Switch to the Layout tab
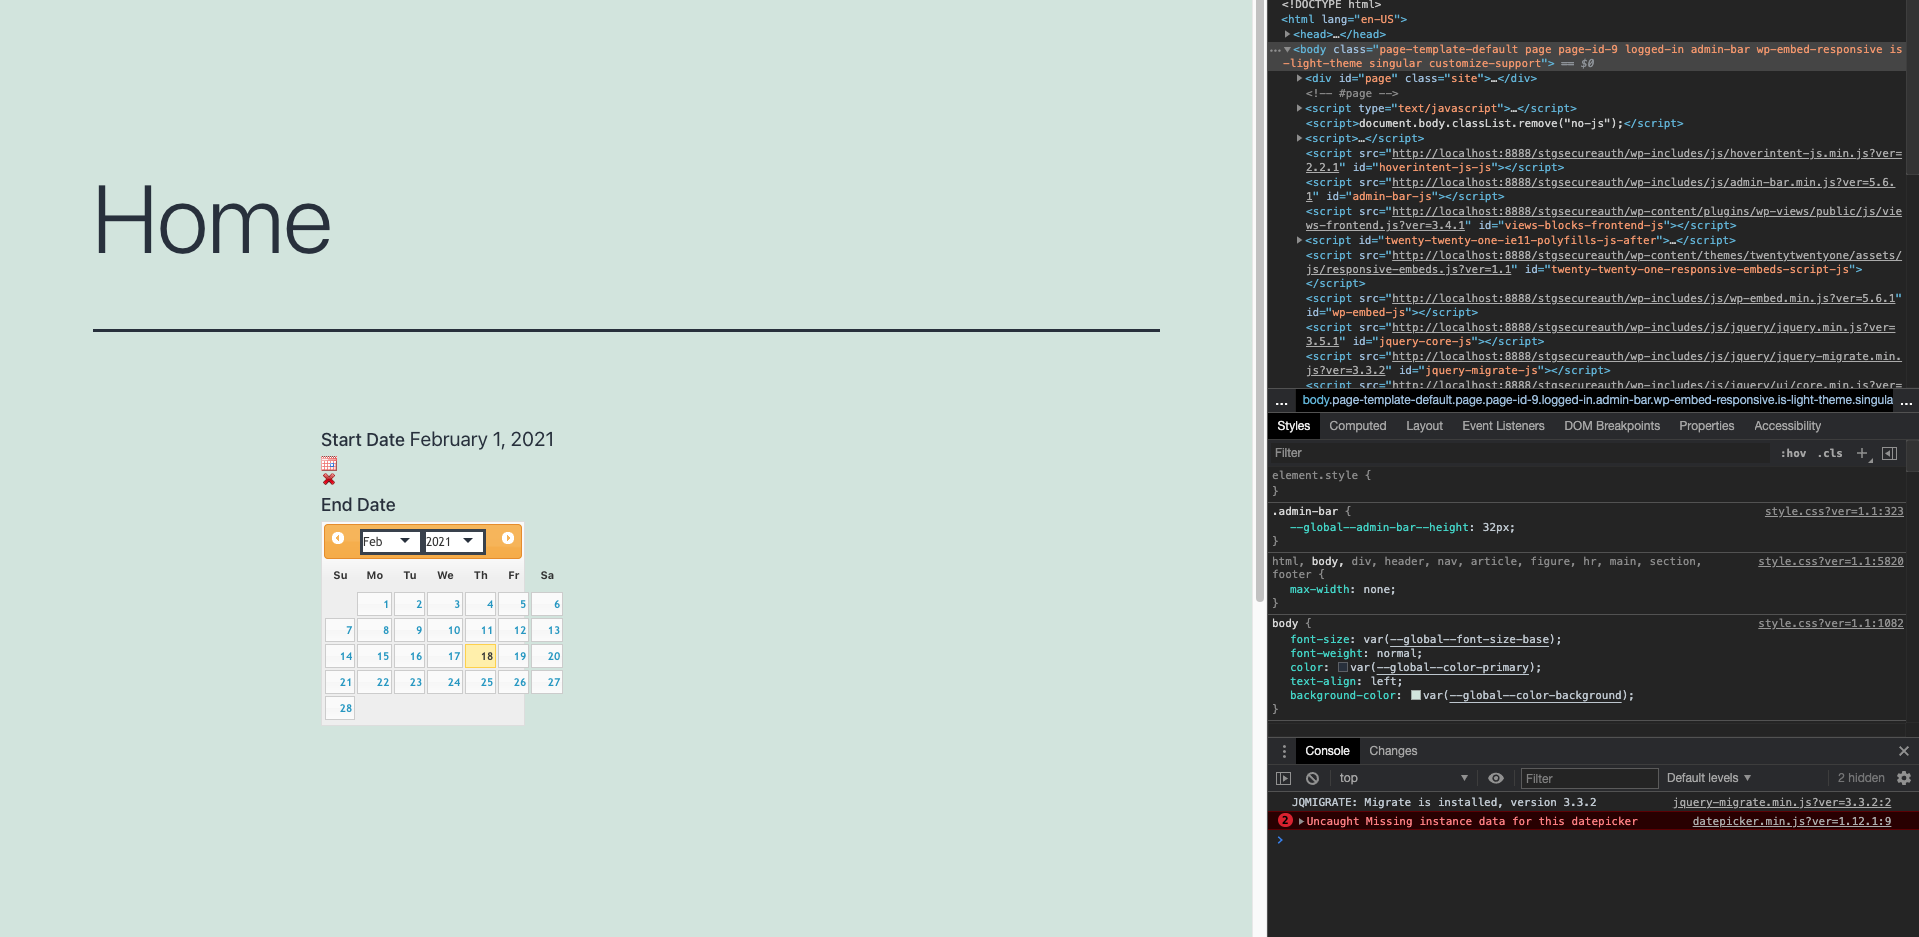The width and height of the screenshot is (1919, 937). click(1424, 426)
